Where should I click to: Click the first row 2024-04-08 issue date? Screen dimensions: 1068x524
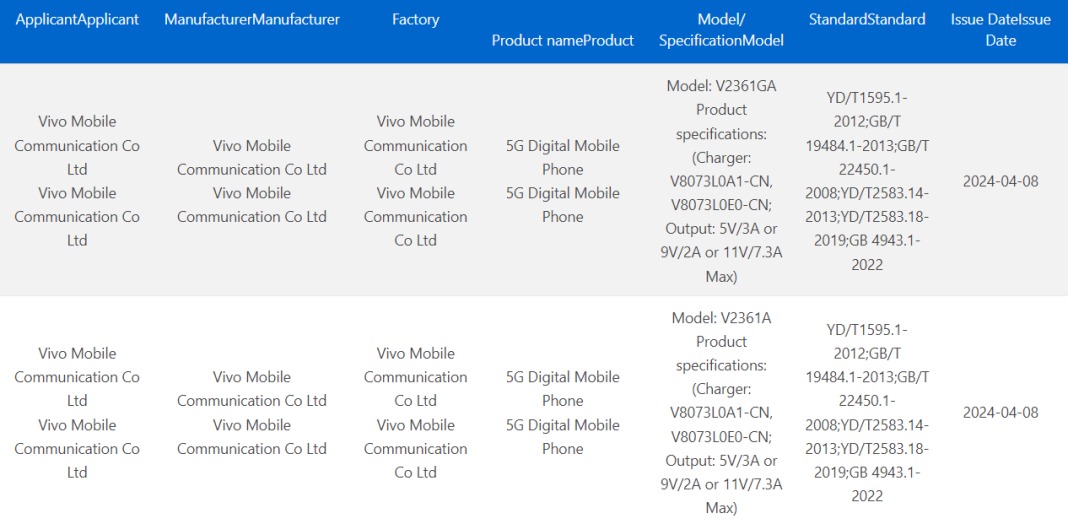pos(1001,181)
